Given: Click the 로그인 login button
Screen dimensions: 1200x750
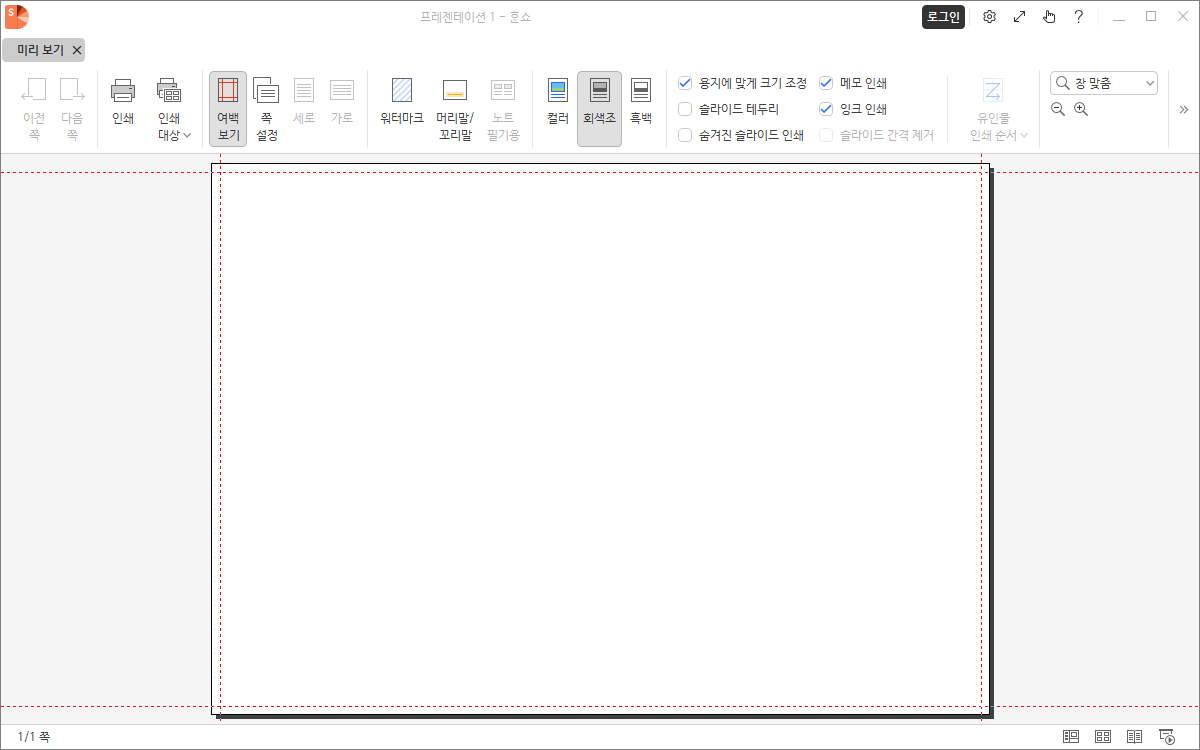Looking at the screenshot, I should click(943, 17).
